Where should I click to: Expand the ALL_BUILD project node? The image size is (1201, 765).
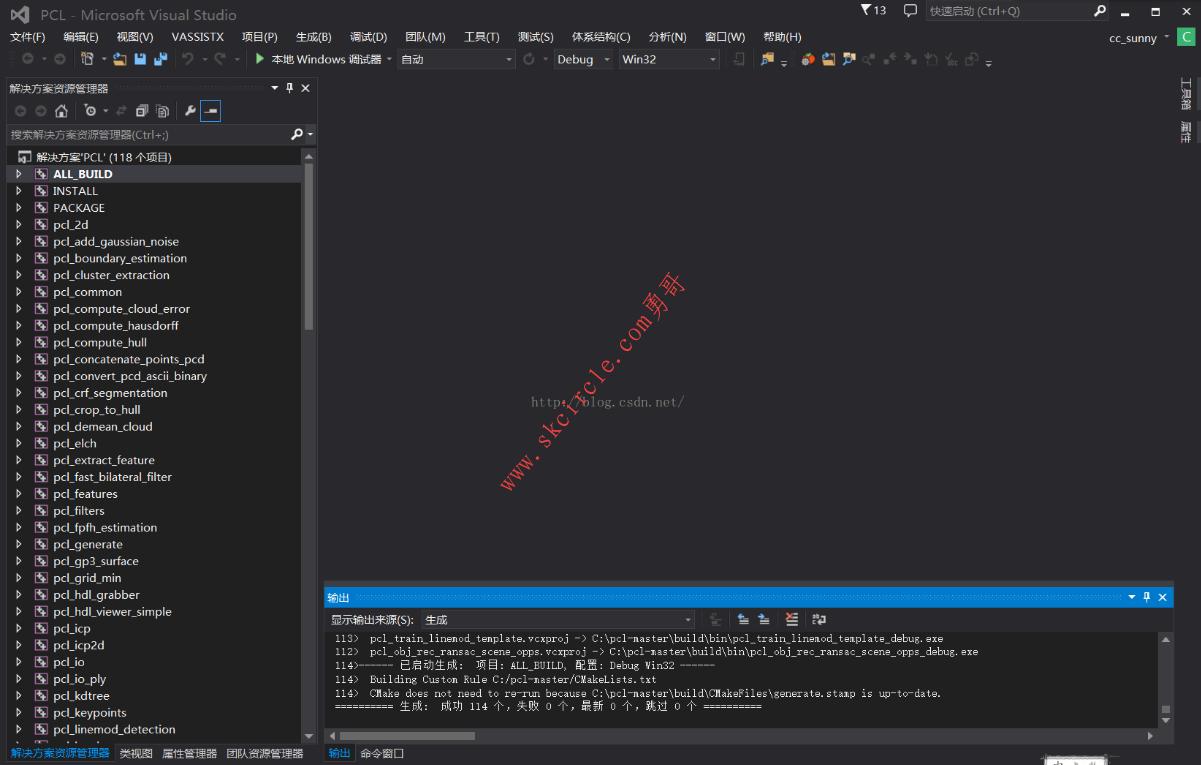pos(18,174)
